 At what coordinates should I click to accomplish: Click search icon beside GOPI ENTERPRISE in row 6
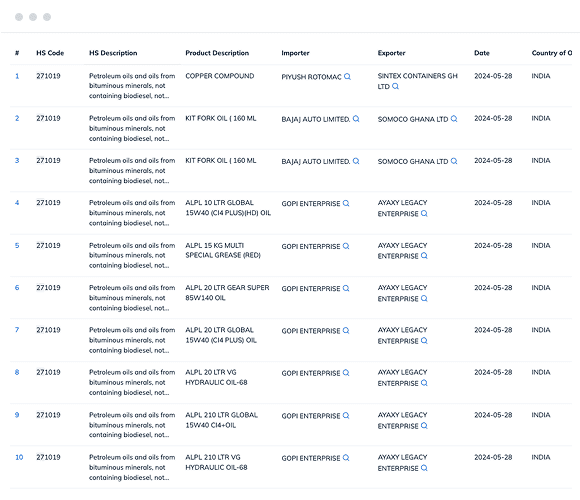346,288
